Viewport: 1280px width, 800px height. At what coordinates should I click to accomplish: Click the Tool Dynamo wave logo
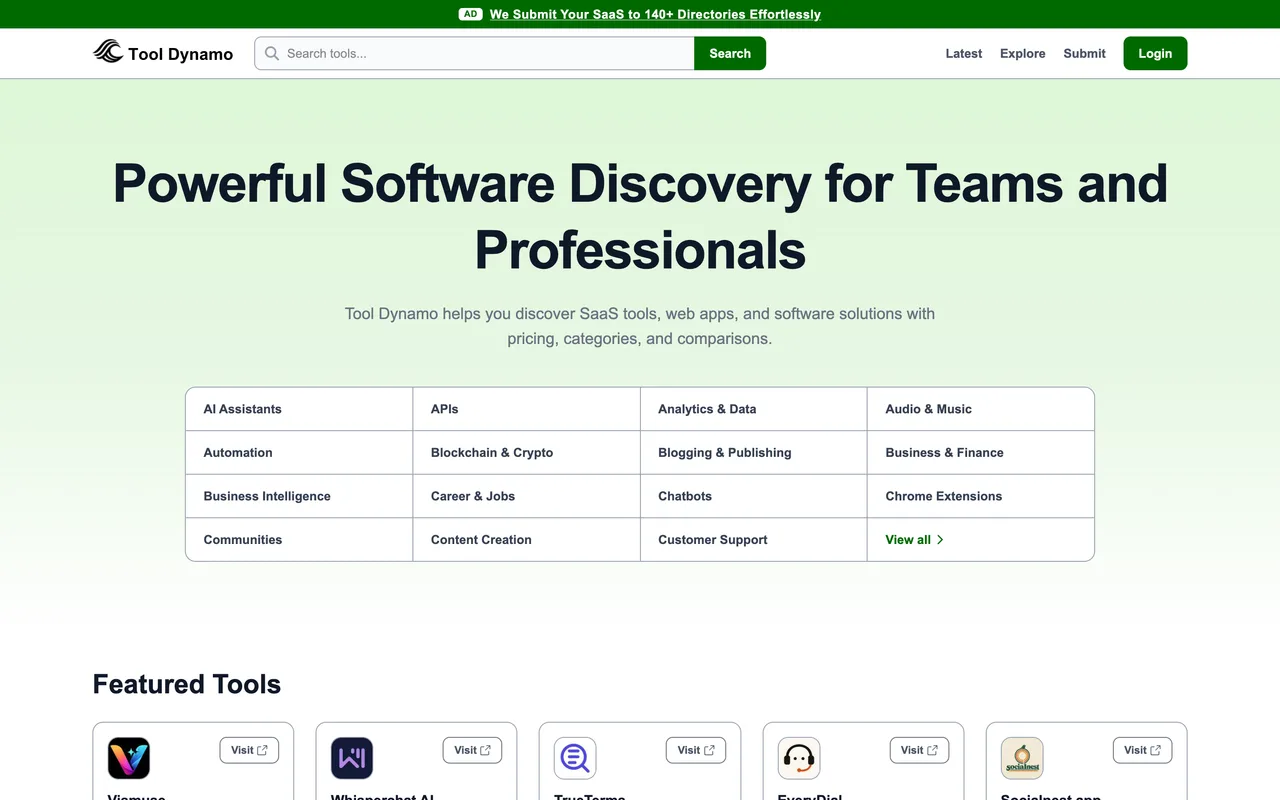point(108,52)
